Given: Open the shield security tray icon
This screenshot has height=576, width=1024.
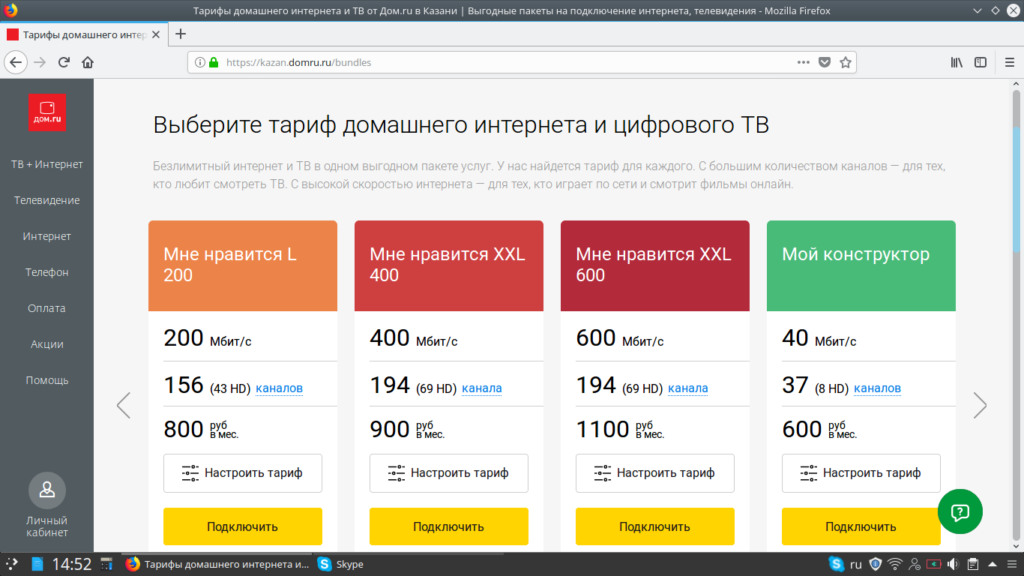Looking at the screenshot, I should 876,564.
